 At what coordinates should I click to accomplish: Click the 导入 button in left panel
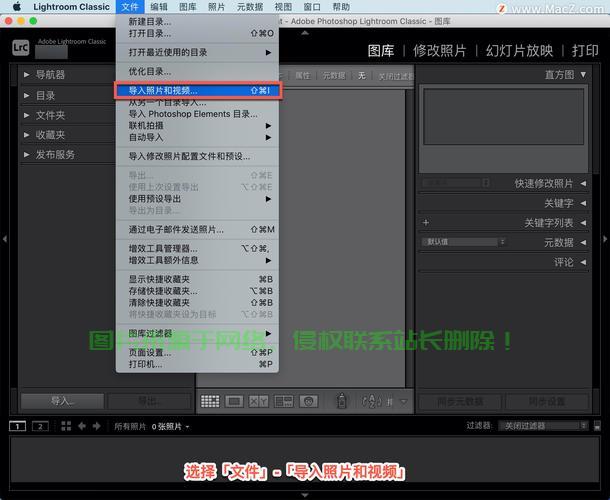pos(62,401)
